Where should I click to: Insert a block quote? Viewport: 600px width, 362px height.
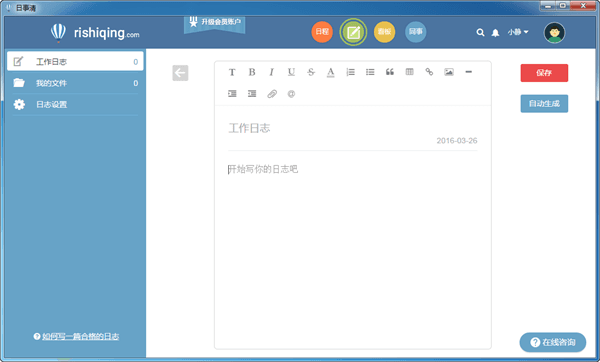tap(390, 72)
